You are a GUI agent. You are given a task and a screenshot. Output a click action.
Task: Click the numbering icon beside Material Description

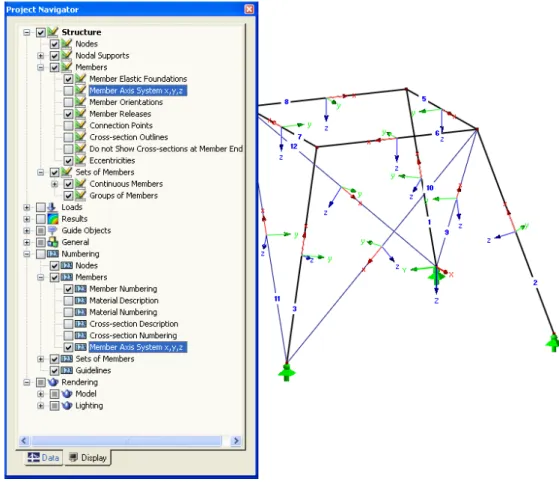coord(81,301)
